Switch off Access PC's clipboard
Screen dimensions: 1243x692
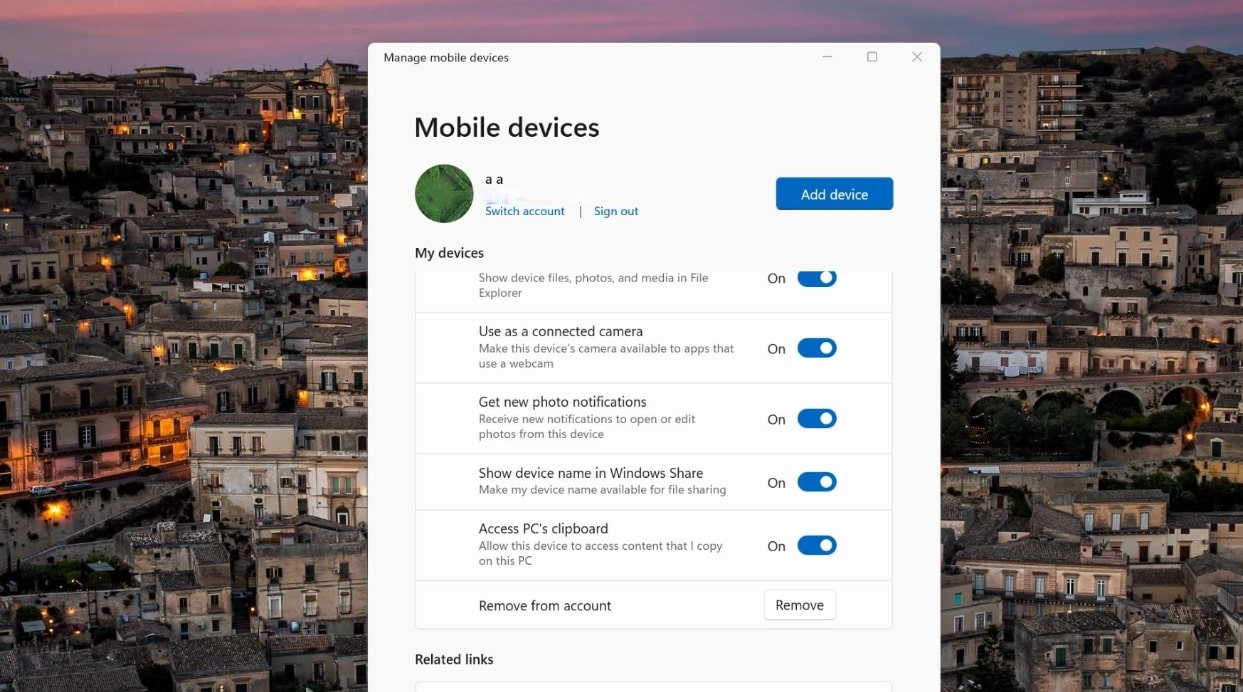[817, 545]
